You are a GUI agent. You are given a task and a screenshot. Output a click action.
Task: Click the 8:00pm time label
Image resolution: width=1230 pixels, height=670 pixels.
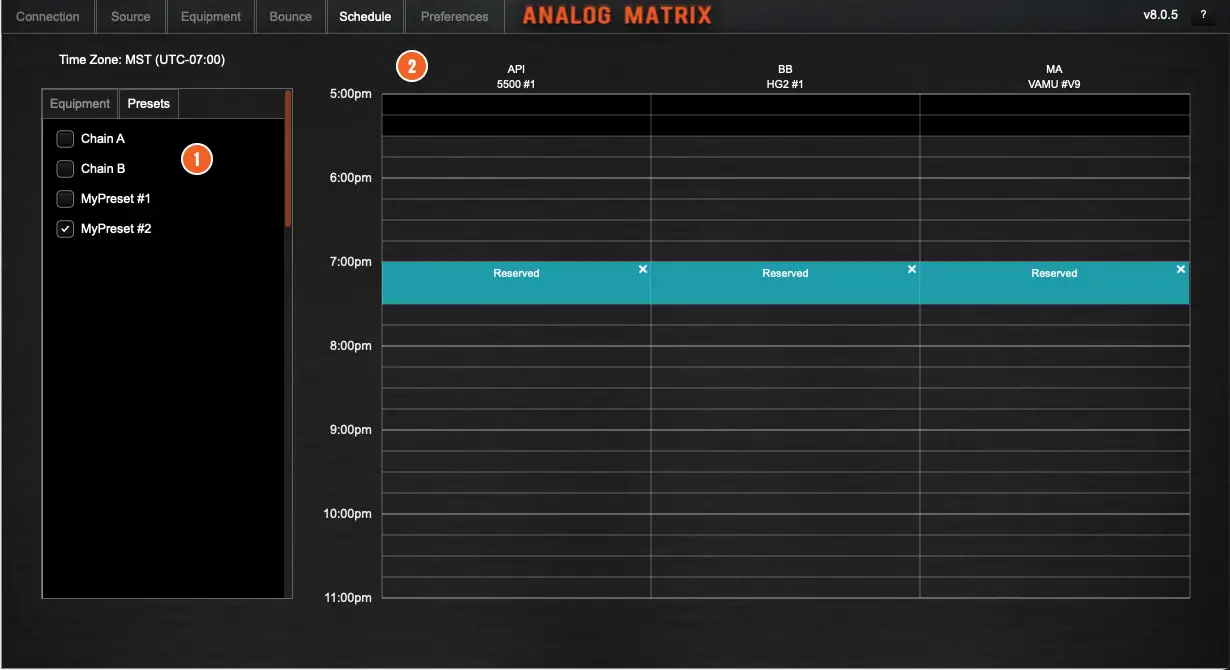point(350,346)
